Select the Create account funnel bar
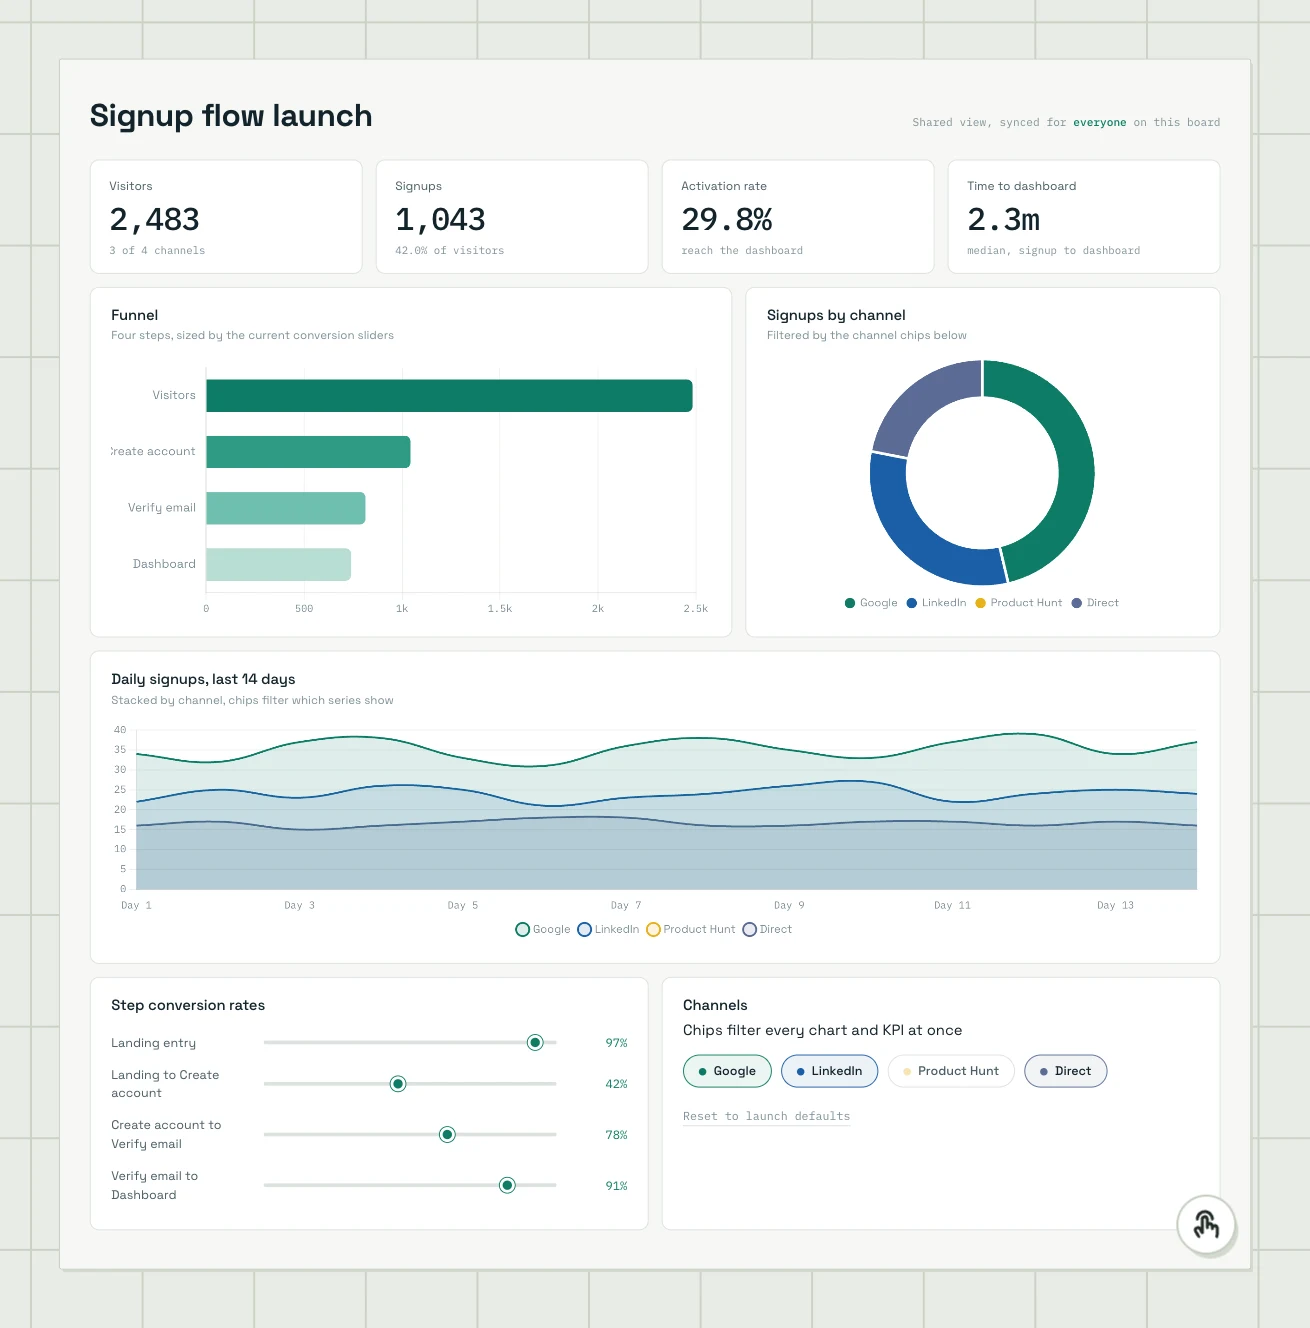 (308, 452)
